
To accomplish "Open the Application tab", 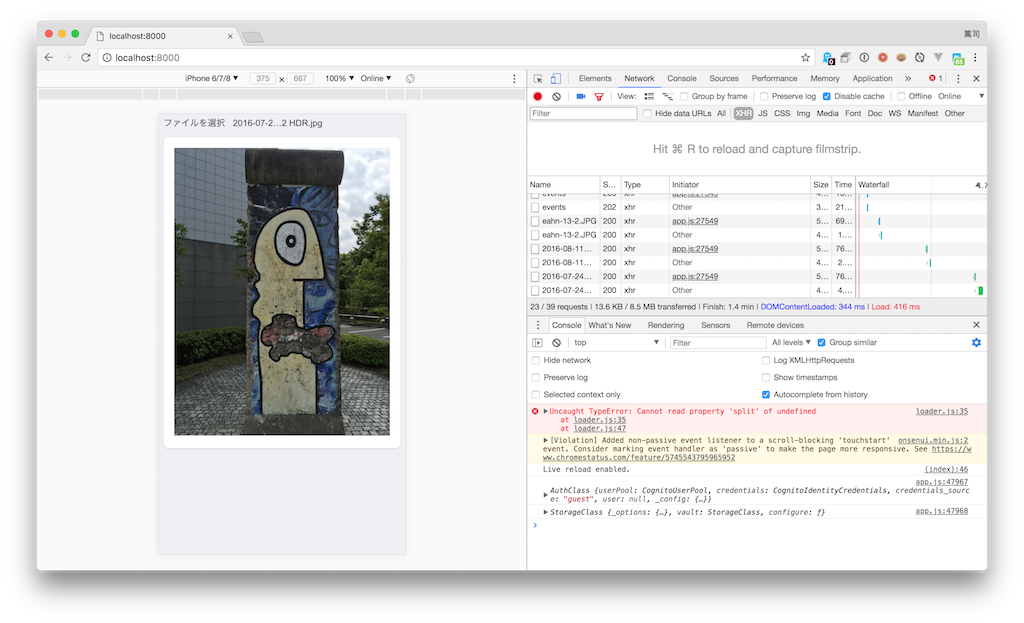I will click(x=872, y=78).
